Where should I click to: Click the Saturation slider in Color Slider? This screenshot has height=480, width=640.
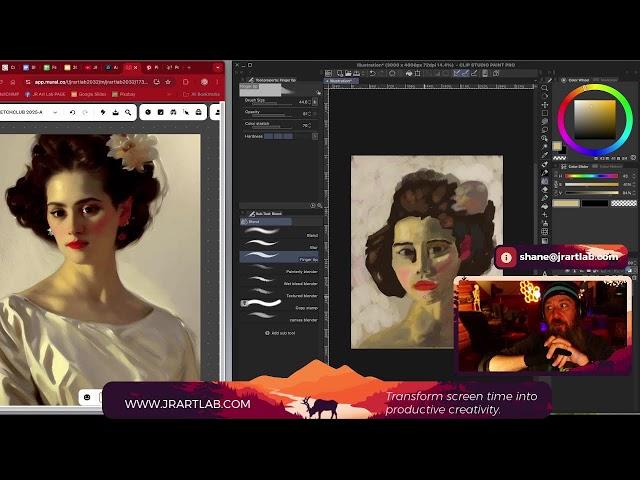pyautogui.click(x=591, y=184)
